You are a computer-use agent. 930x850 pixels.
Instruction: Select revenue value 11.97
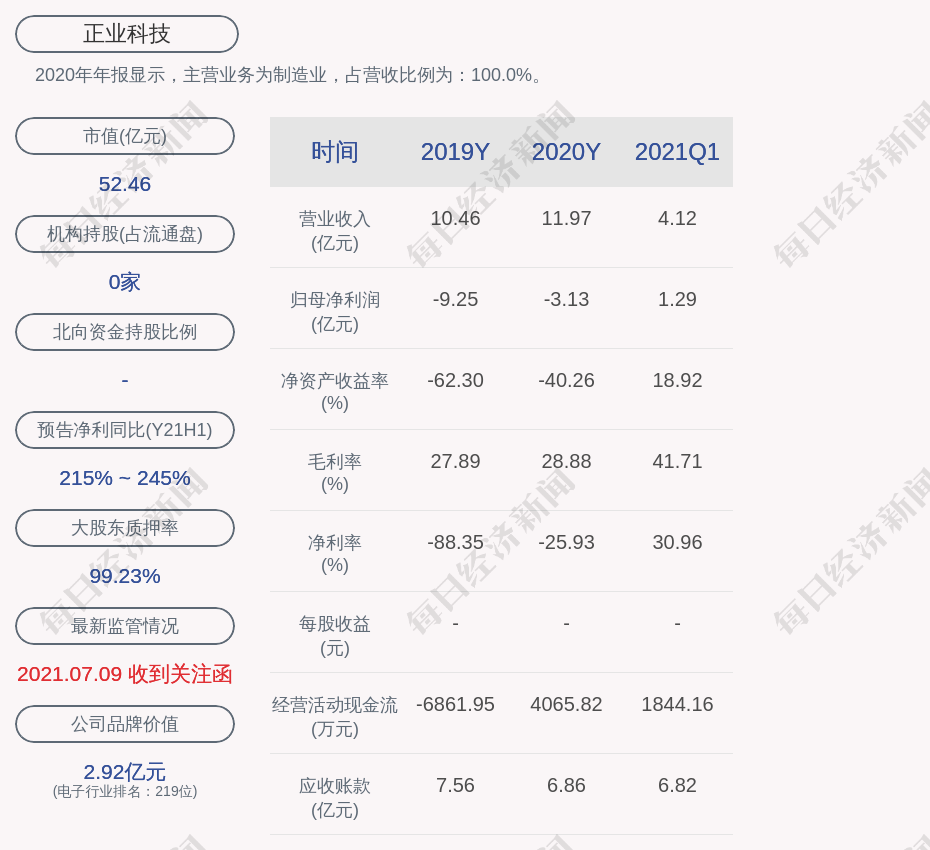(566, 218)
